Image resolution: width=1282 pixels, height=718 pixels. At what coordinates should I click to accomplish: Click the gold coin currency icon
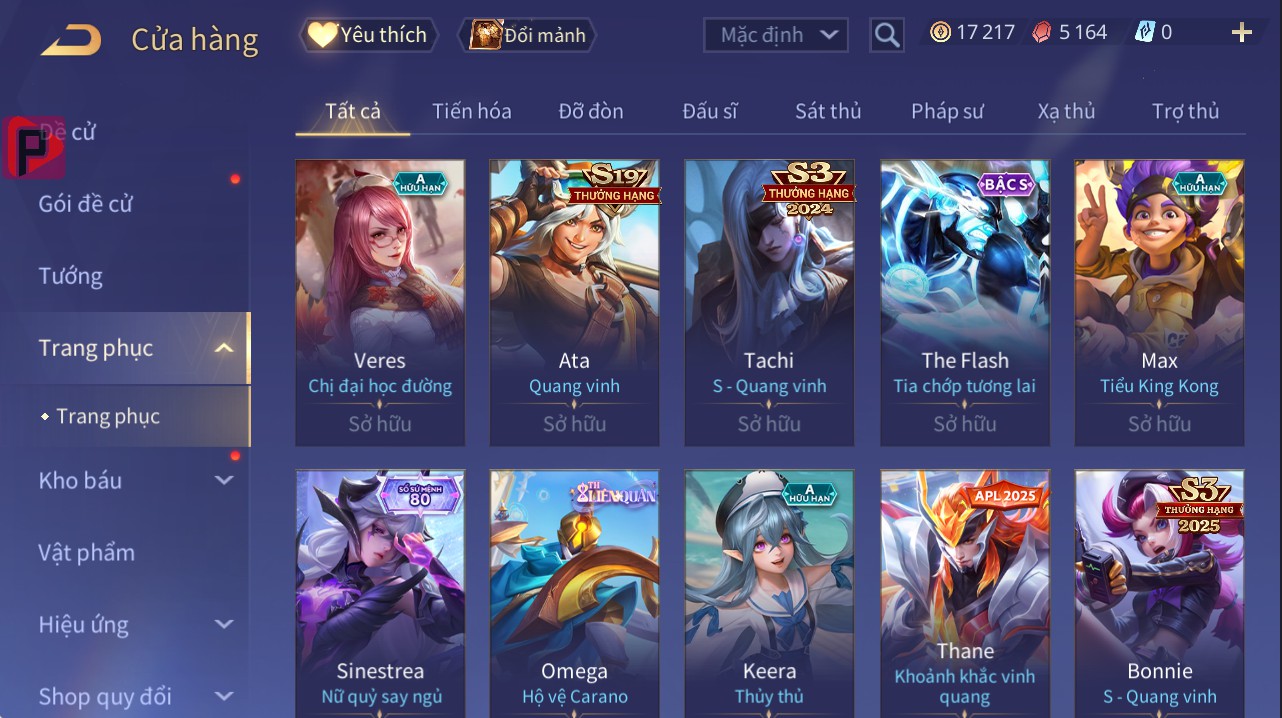click(x=940, y=32)
